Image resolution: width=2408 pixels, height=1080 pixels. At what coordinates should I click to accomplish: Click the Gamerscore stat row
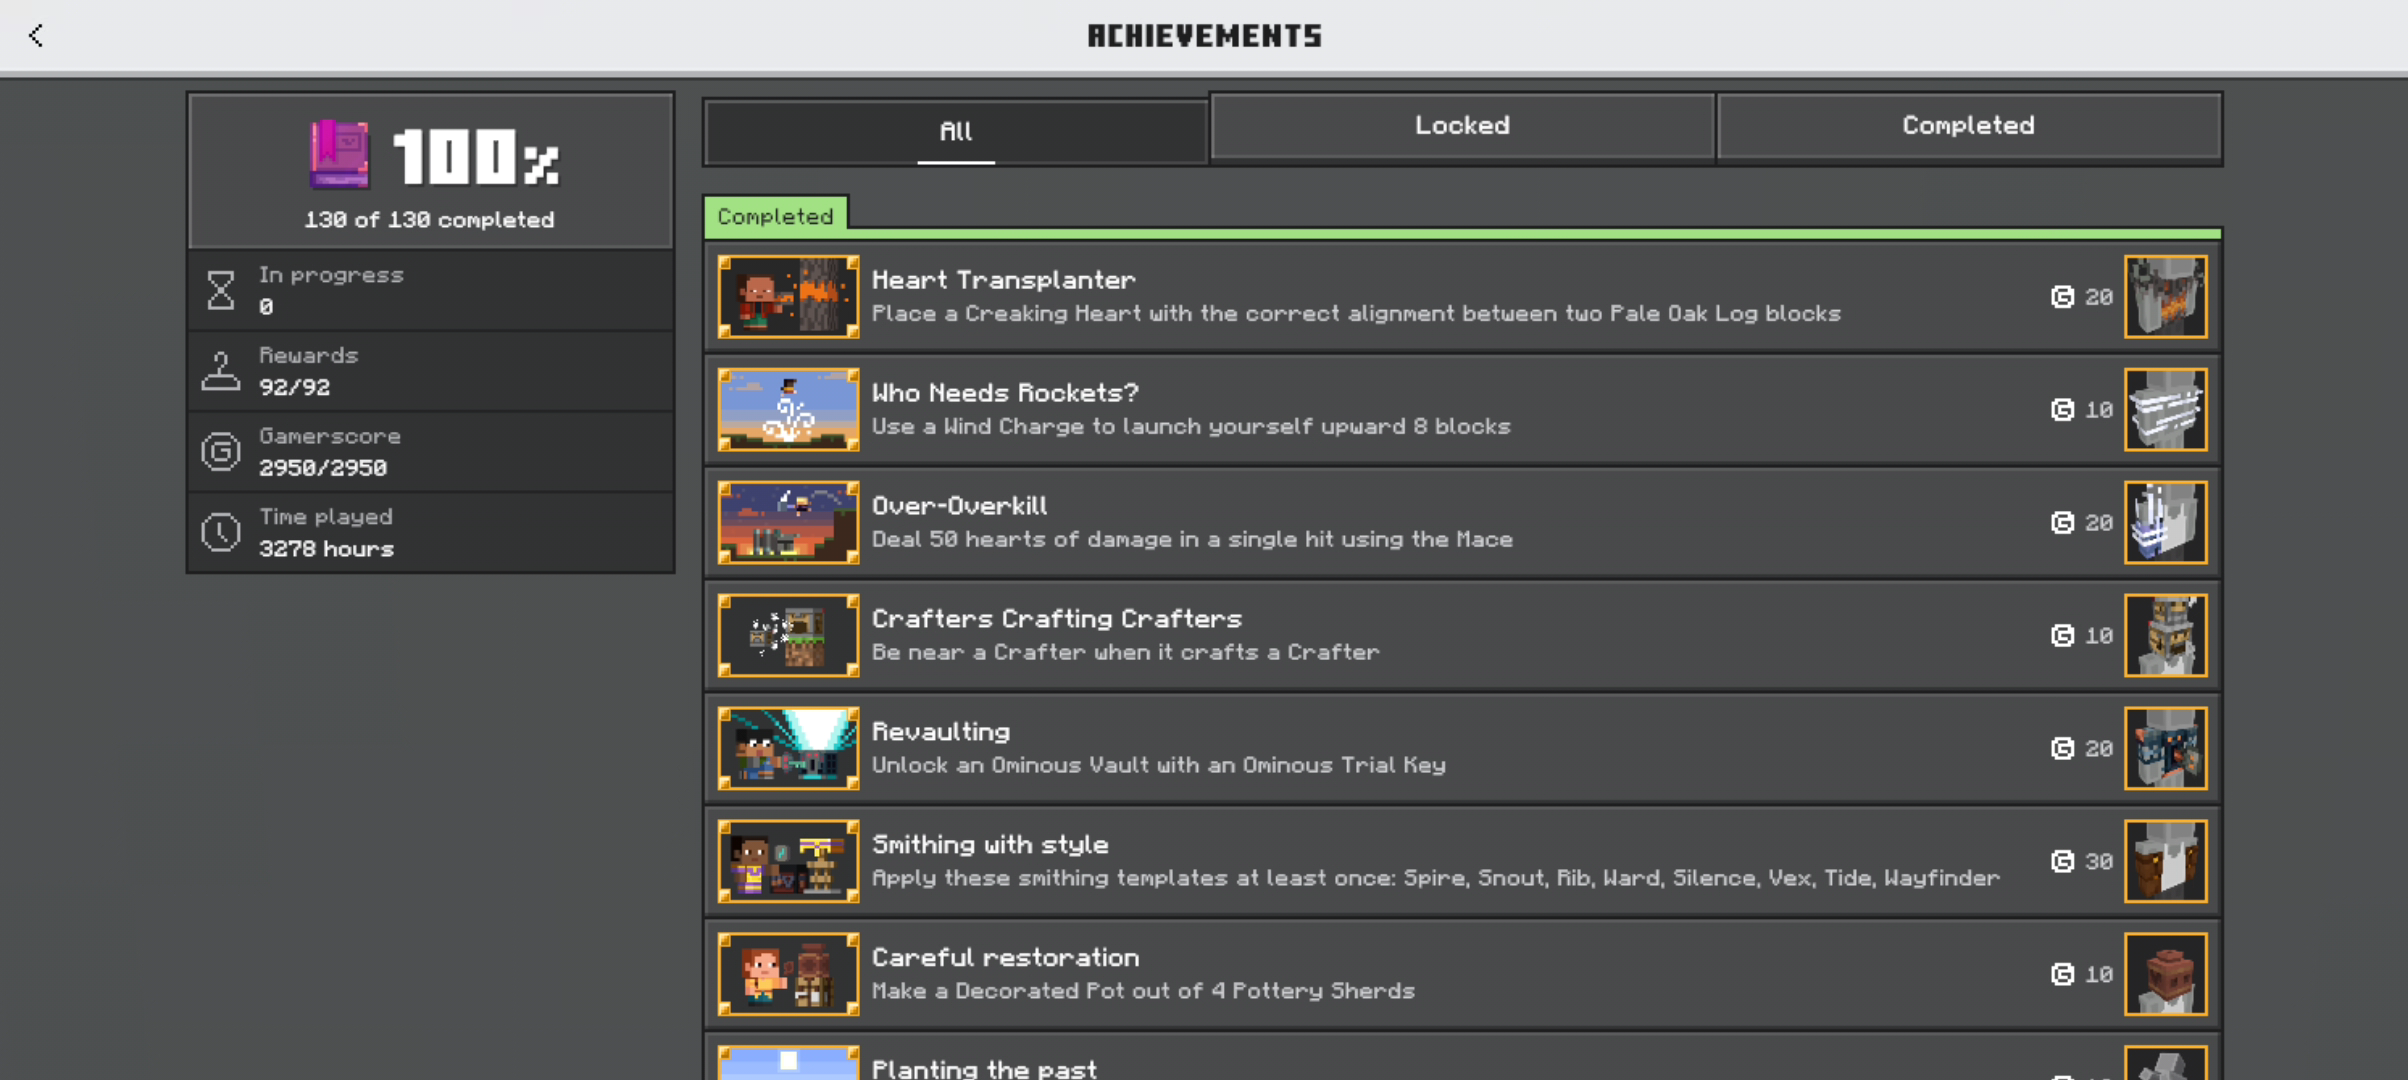click(x=431, y=452)
